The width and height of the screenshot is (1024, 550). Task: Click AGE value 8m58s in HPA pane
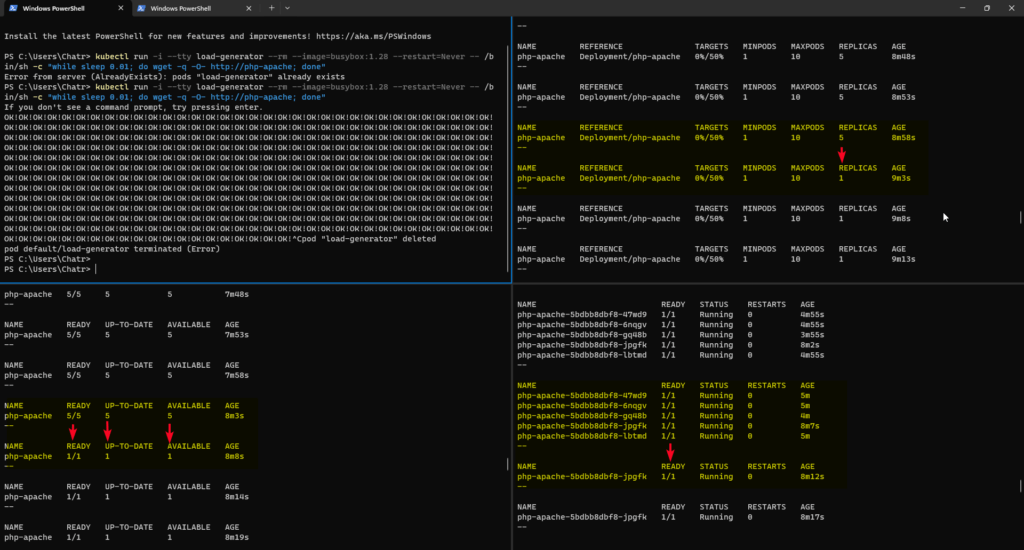tap(903, 138)
